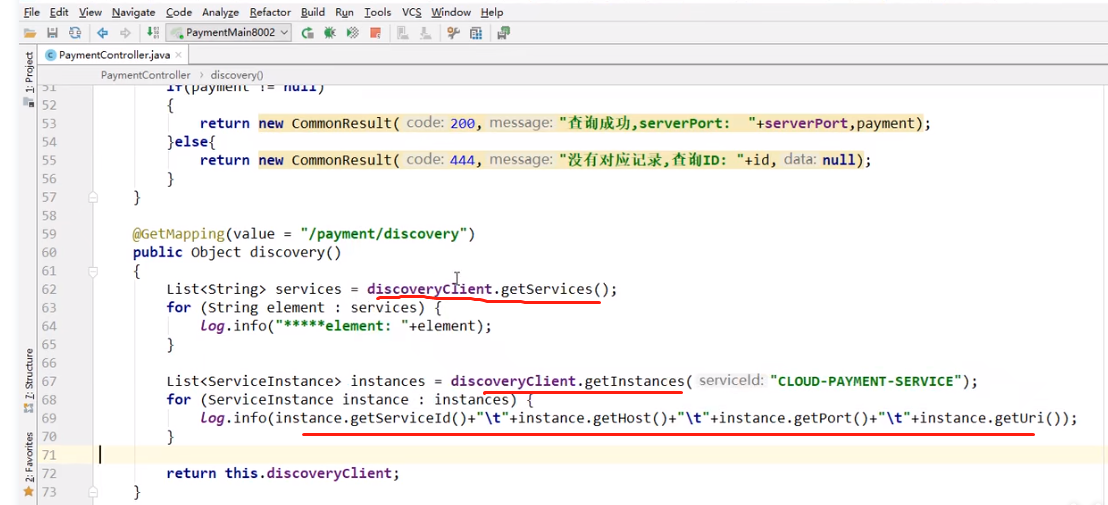
Task: Click PaymentController in the breadcrumb
Action: point(146,75)
